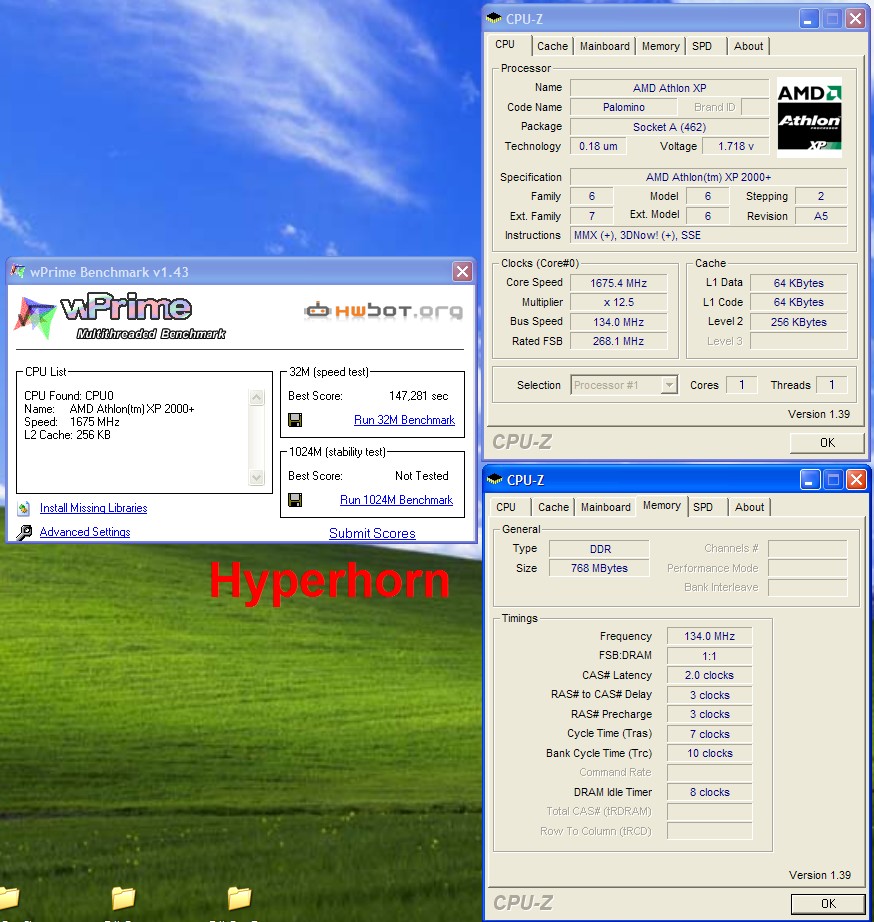Open About tab in top CPU-Z

tap(748, 46)
